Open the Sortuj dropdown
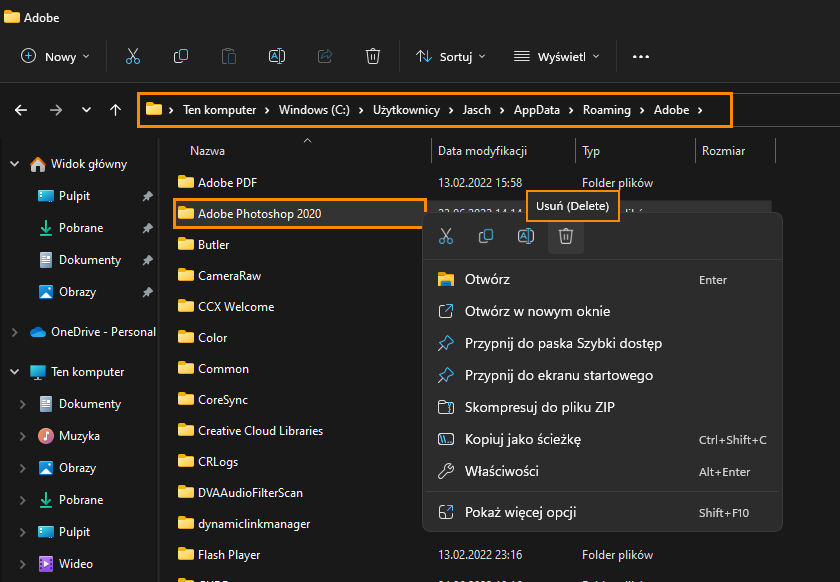This screenshot has width=840, height=582. tap(451, 56)
